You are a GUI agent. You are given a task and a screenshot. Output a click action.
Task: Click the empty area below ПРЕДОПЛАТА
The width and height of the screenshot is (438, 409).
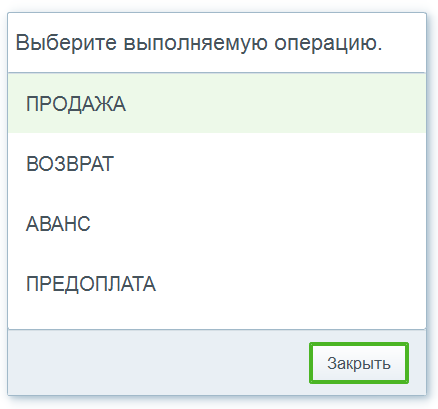(217, 321)
